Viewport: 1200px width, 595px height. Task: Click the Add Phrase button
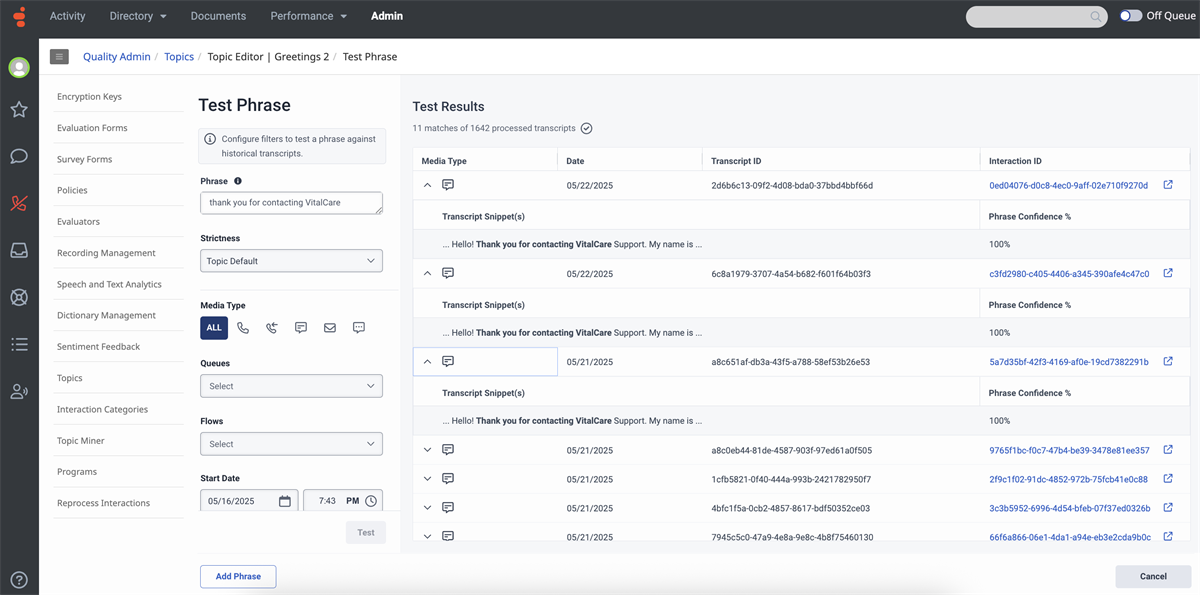(238, 576)
